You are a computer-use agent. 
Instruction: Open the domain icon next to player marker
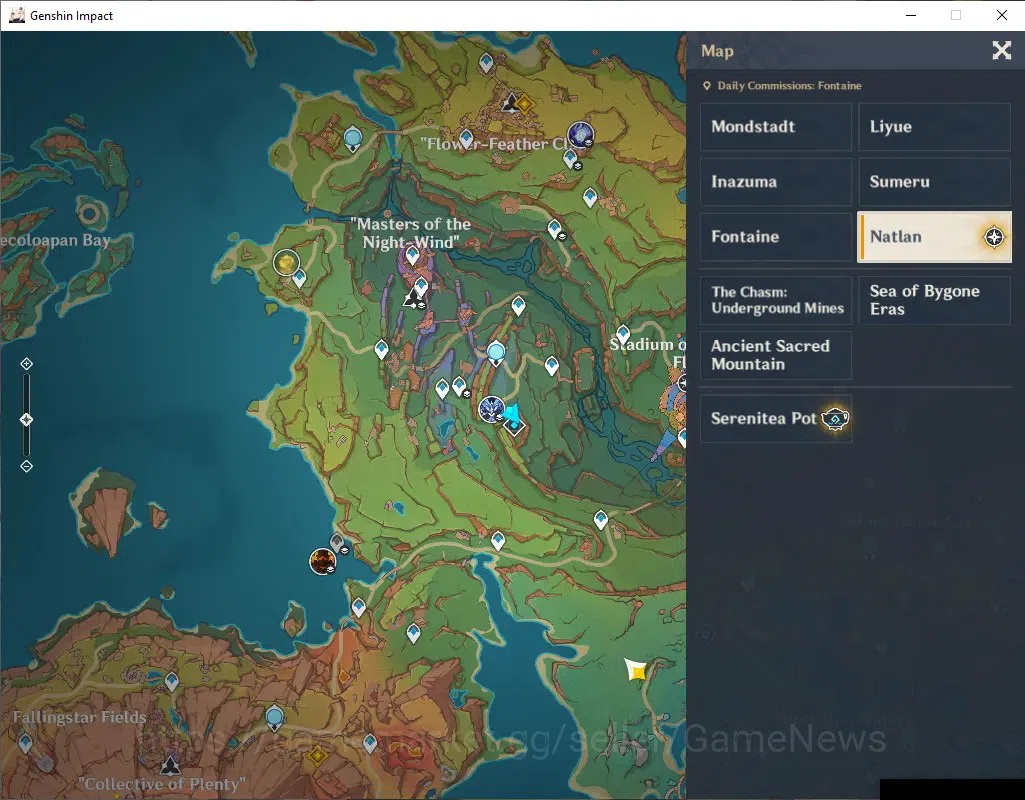click(x=492, y=410)
